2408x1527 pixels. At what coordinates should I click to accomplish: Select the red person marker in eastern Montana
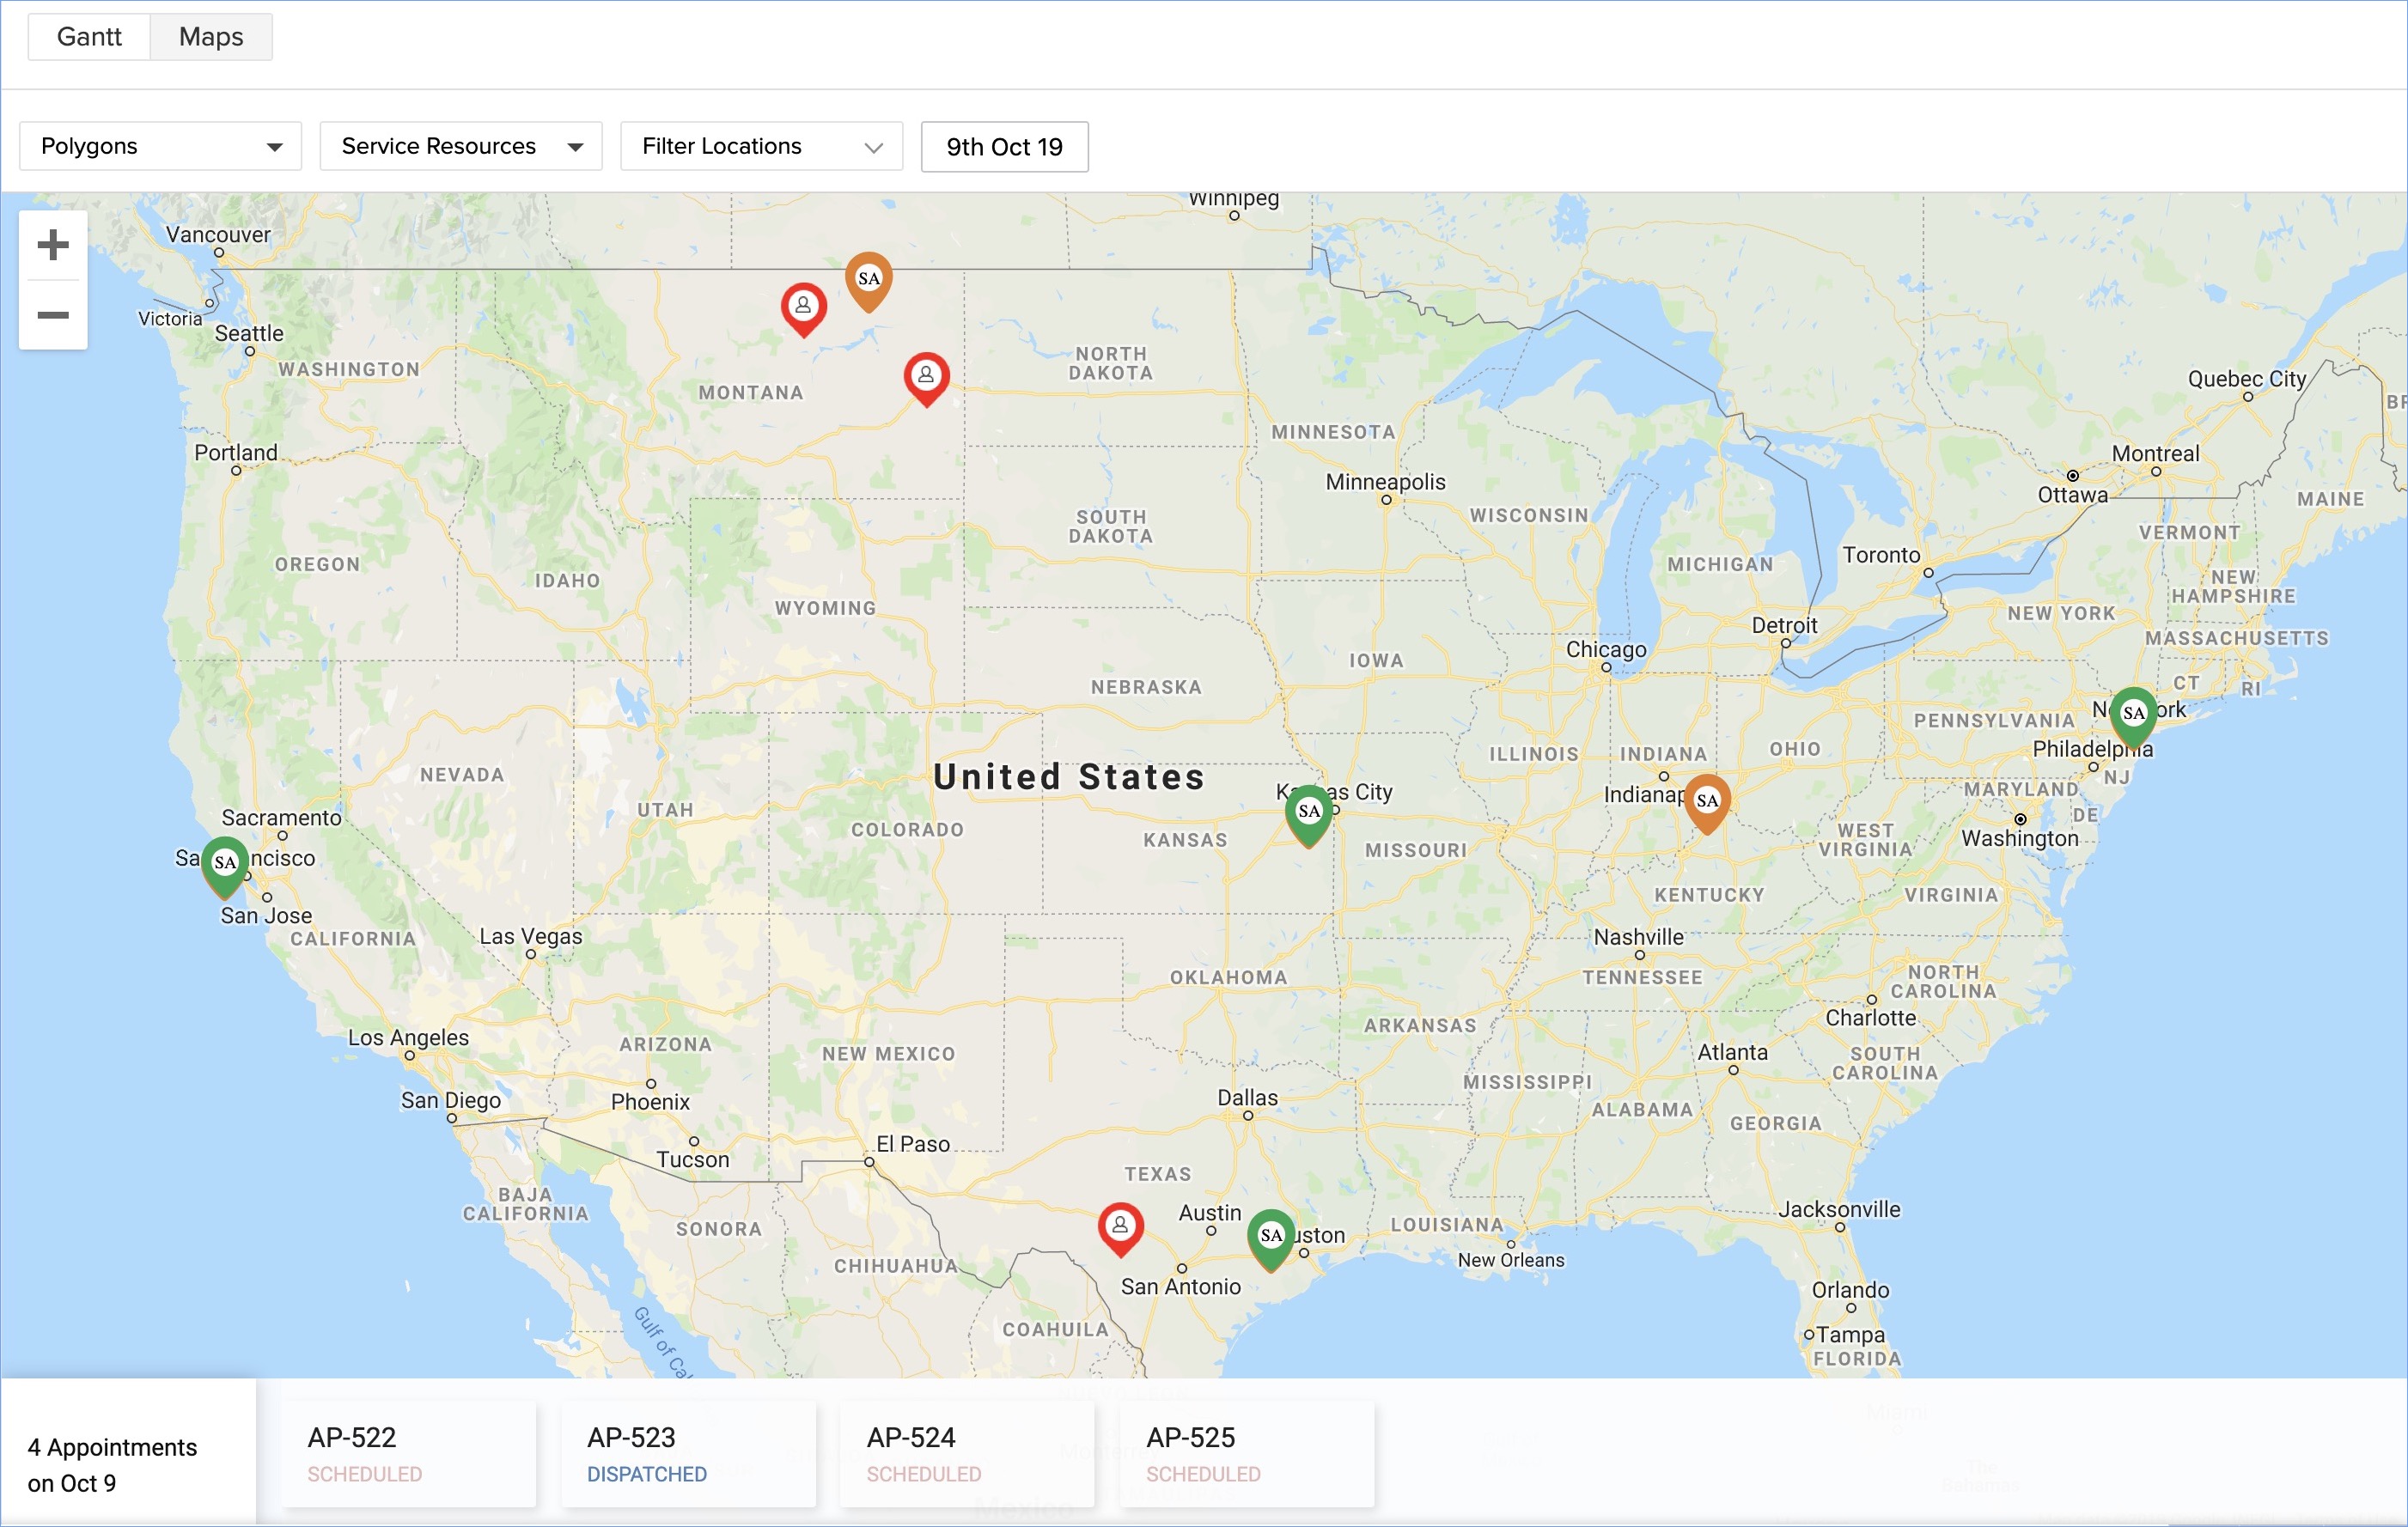tap(926, 377)
